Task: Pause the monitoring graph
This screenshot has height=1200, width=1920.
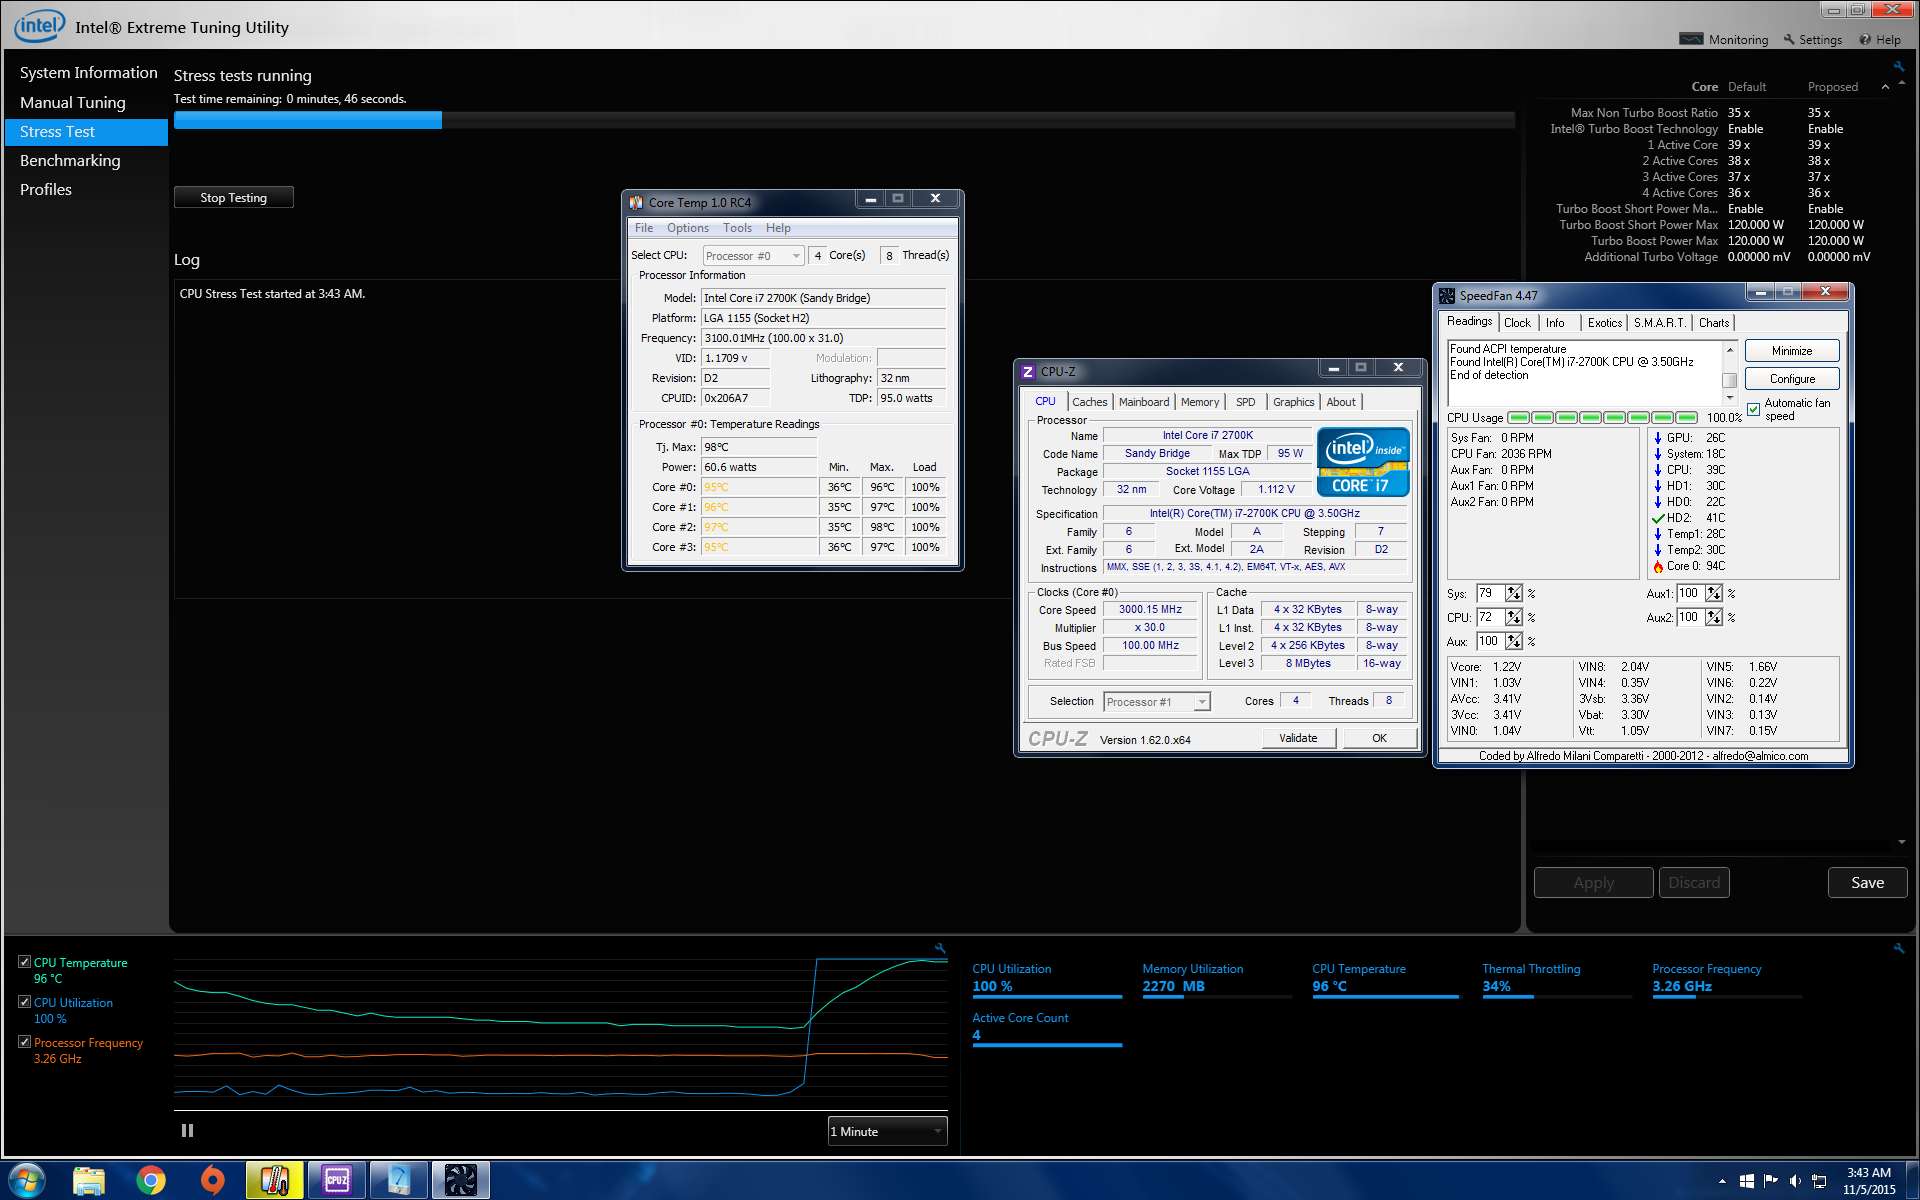Action: (x=187, y=1130)
